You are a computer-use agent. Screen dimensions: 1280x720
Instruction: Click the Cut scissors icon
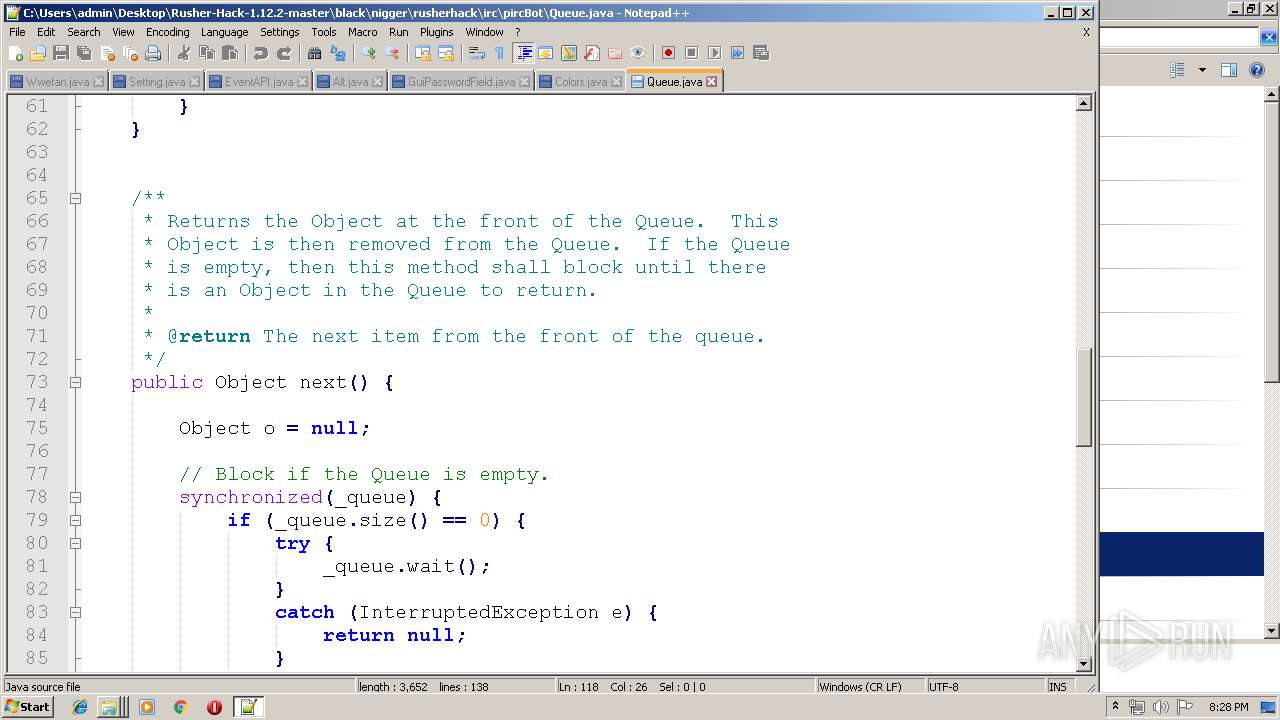[x=184, y=53]
